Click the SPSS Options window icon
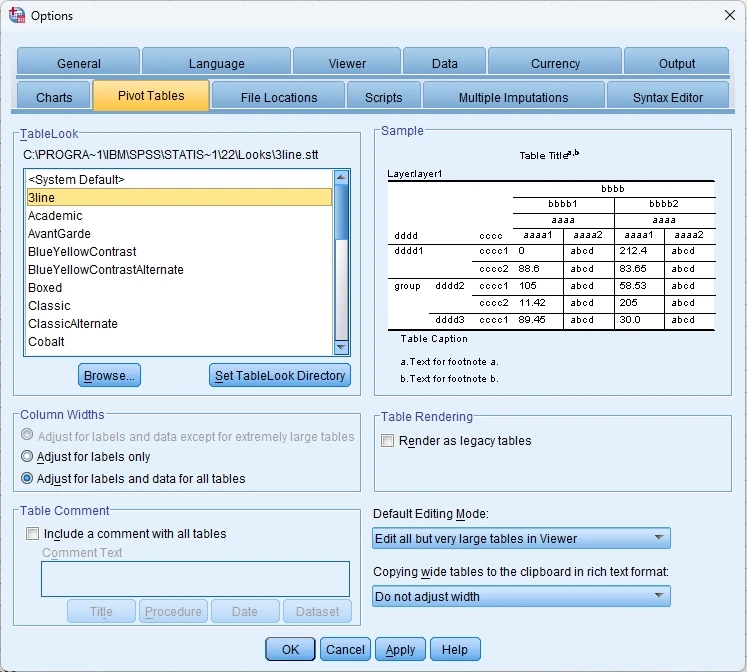The image size is (747, 672). tap(17, 15)
